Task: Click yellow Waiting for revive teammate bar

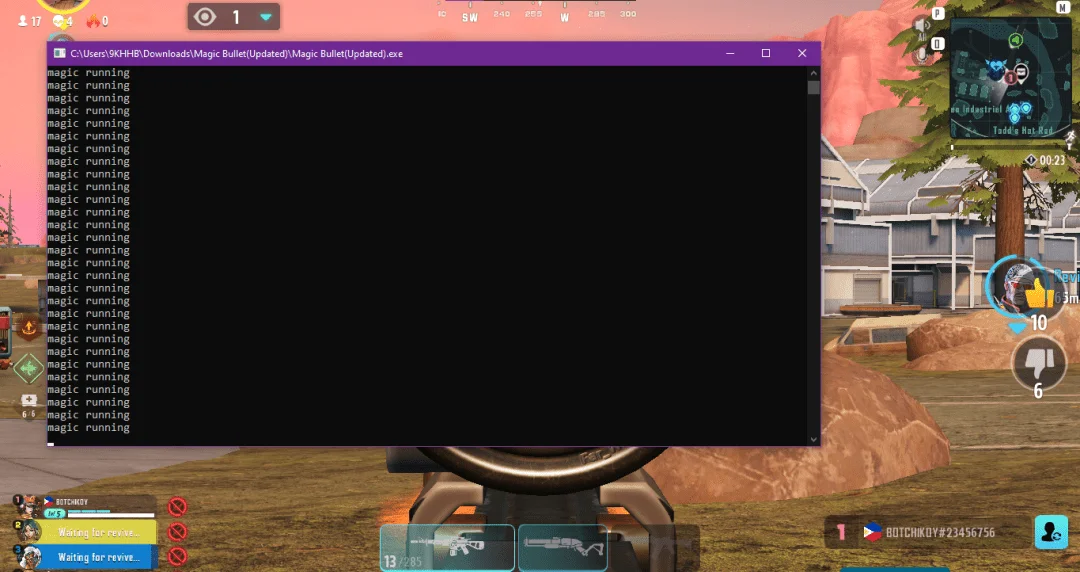Action: click(98, 532)
